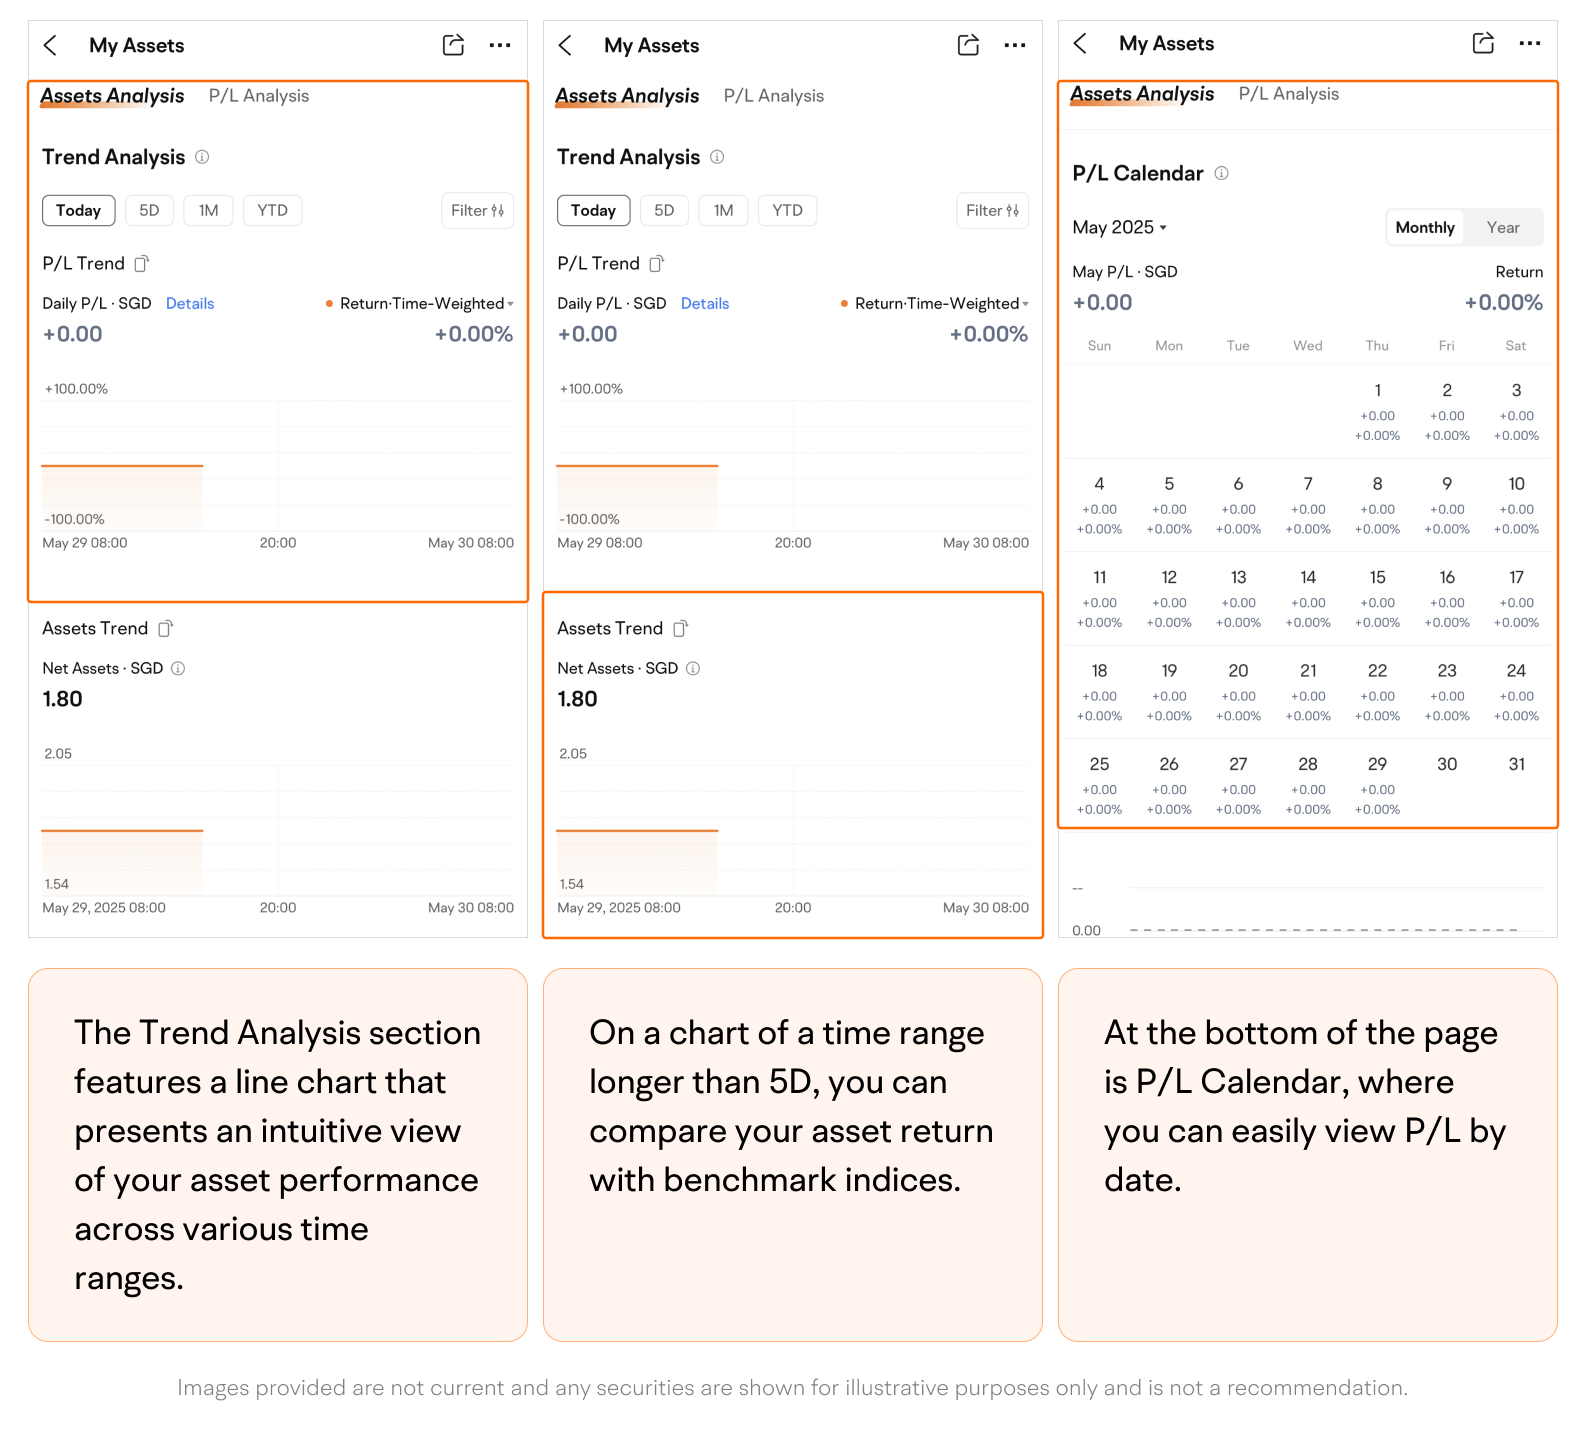Screen dimensions: 1586x1430
Task: Tap the share icon next to Assets Trend in middle screen
Action: point(680,629)
